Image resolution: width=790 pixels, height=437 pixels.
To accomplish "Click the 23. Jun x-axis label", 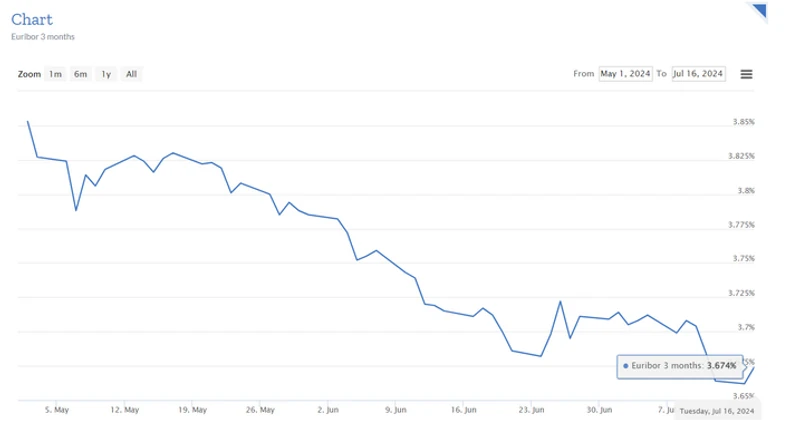I will click(x=531, y=409).
